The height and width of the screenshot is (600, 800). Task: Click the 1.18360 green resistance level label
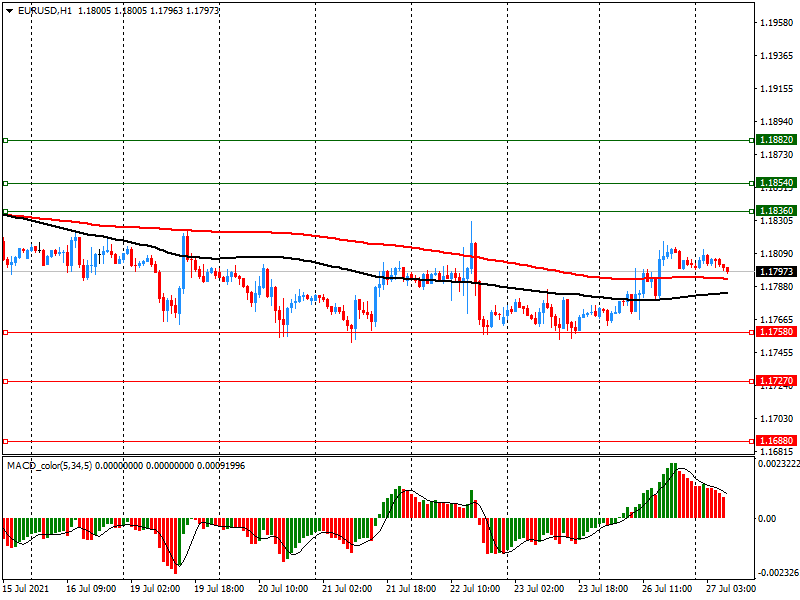point(776,211)
